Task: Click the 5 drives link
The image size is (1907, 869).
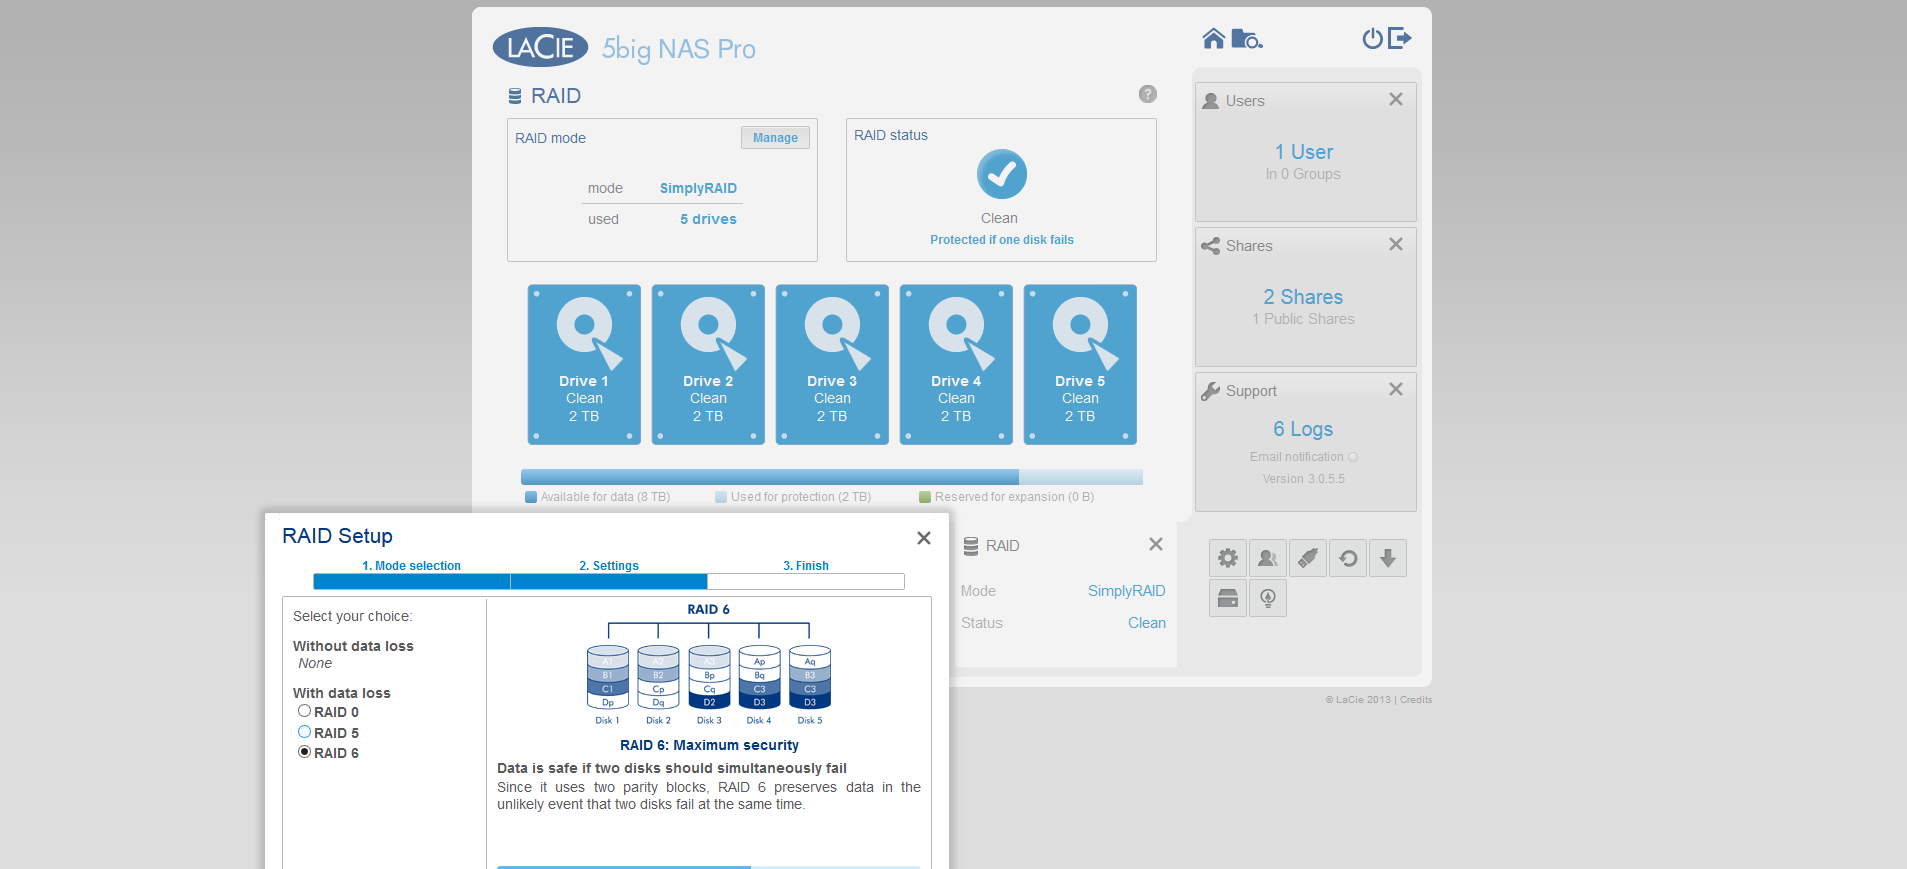Action: 708,219
